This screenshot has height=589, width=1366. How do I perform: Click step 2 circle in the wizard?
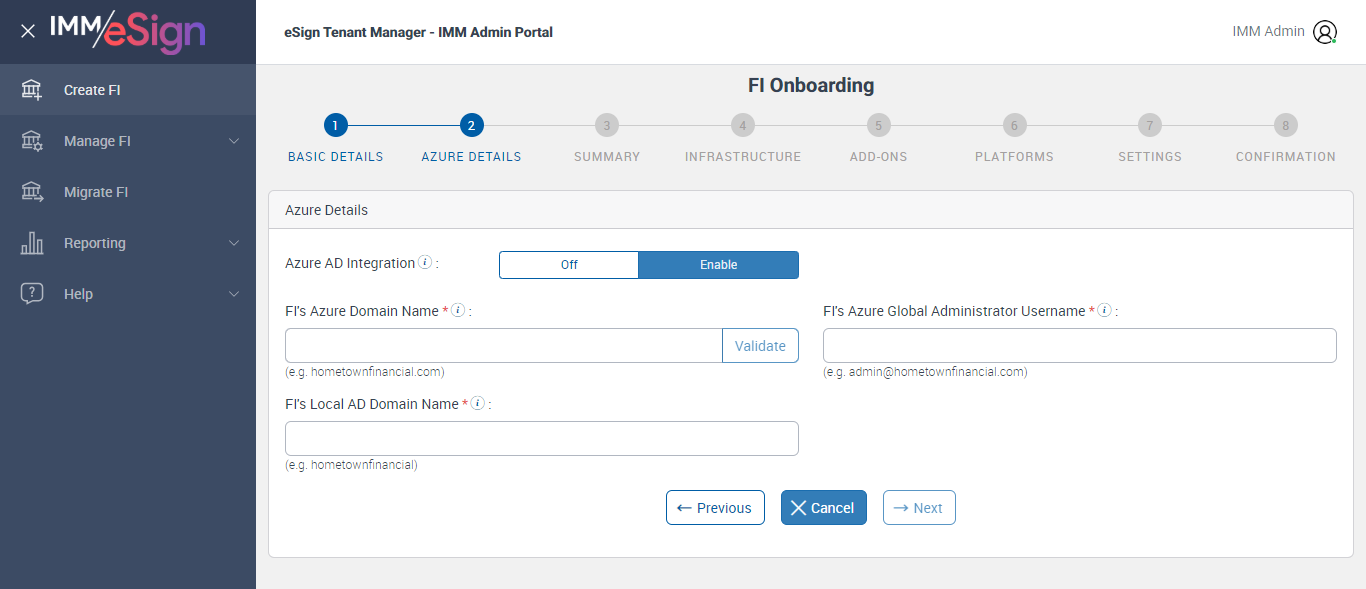point(471,125)
